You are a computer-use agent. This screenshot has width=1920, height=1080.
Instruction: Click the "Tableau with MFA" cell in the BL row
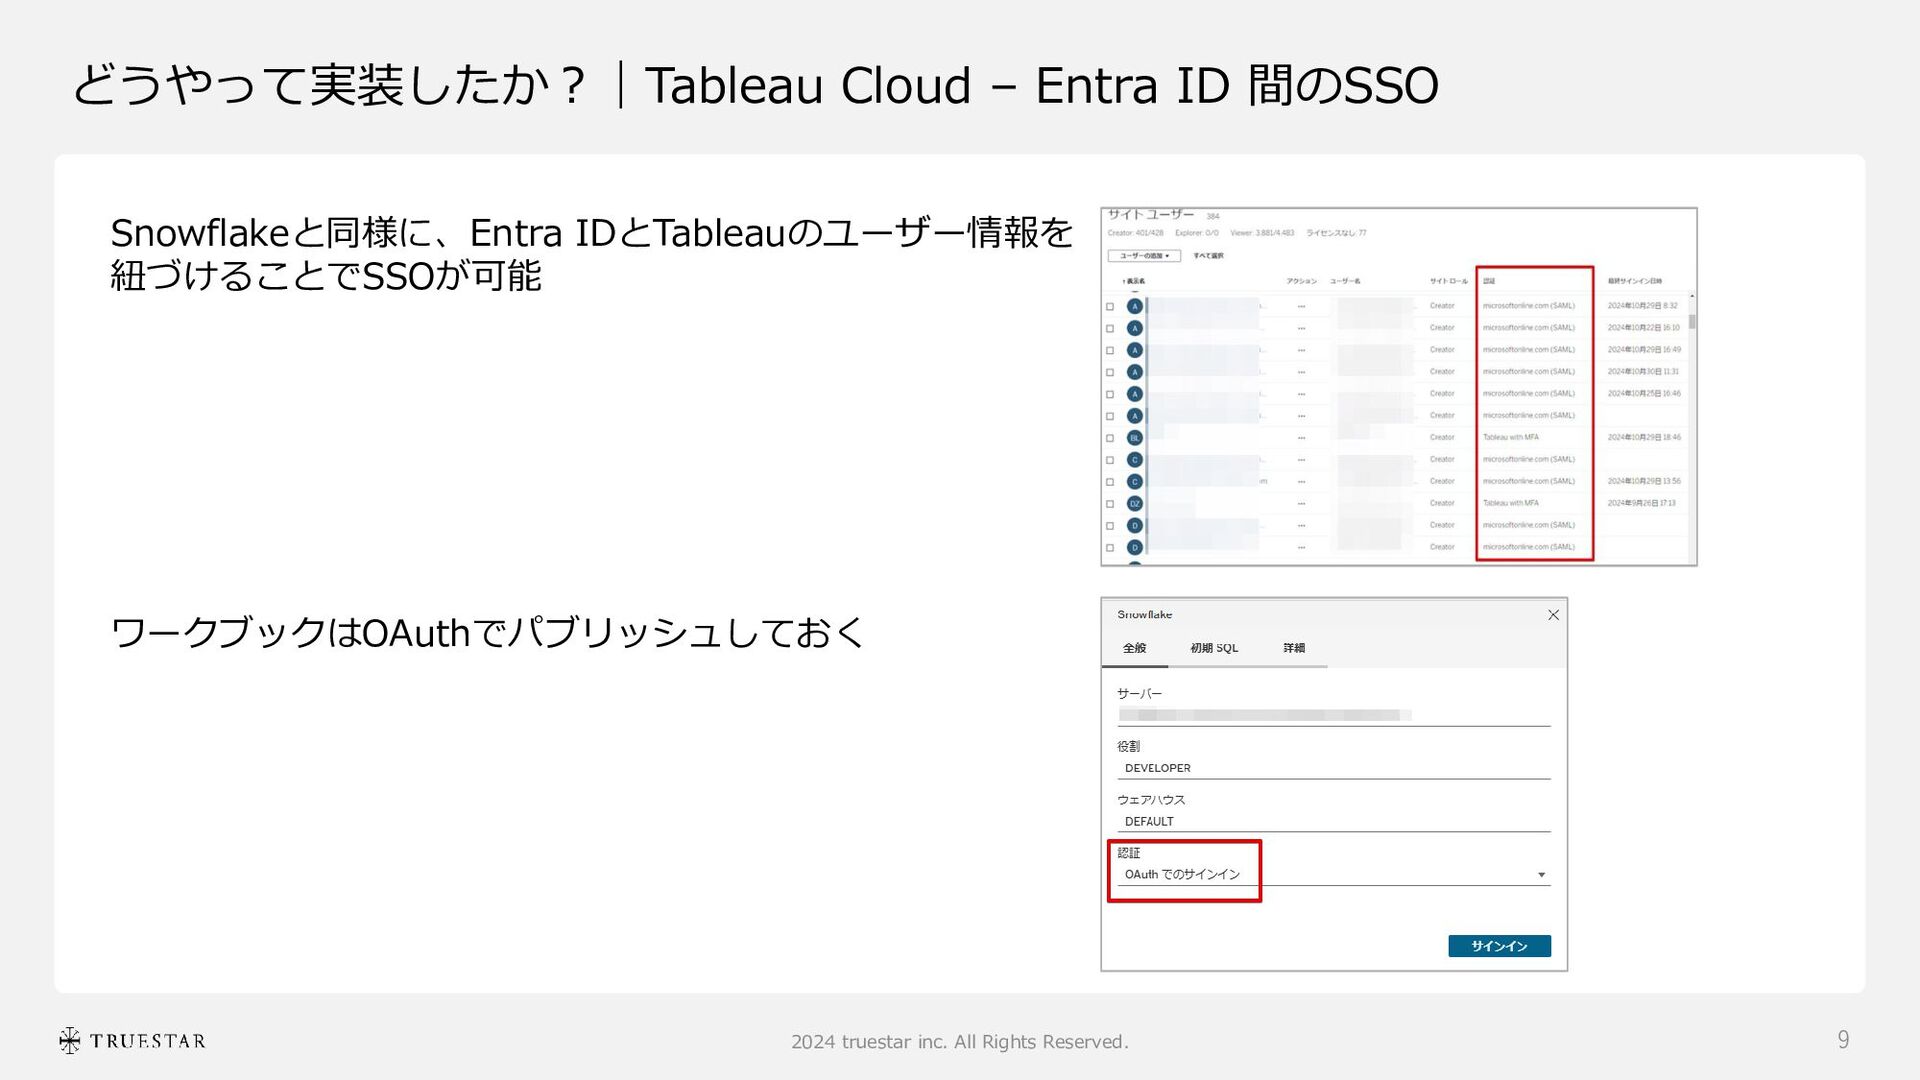tap(1510, 438)
